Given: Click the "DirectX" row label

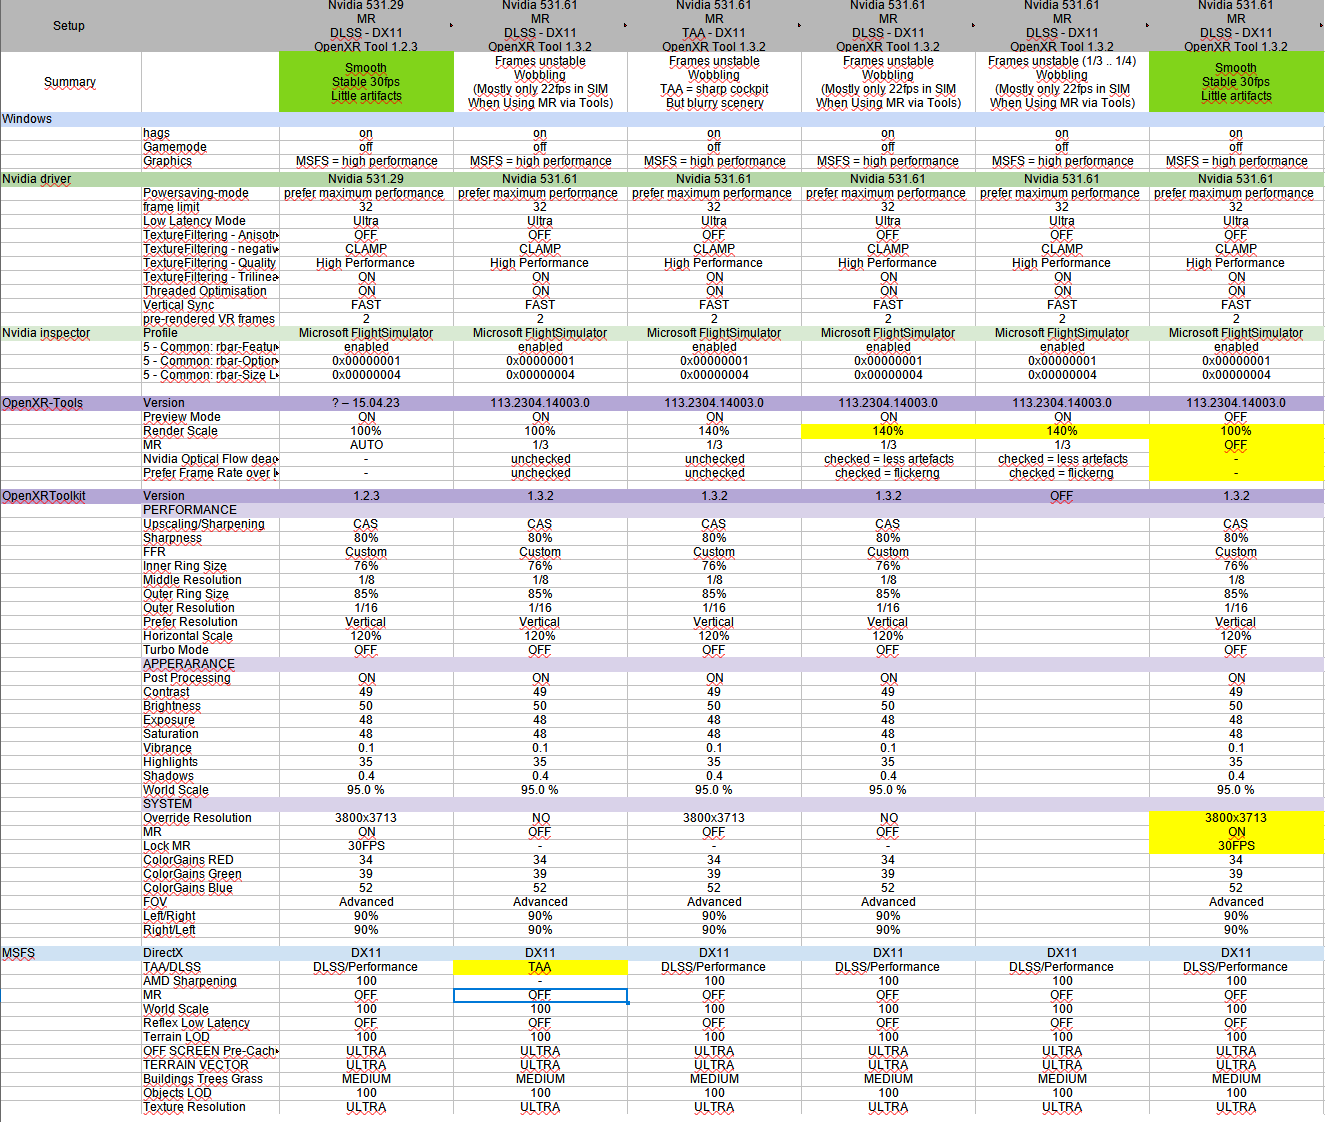Looking at the screenshot, I should pos(163,953).
